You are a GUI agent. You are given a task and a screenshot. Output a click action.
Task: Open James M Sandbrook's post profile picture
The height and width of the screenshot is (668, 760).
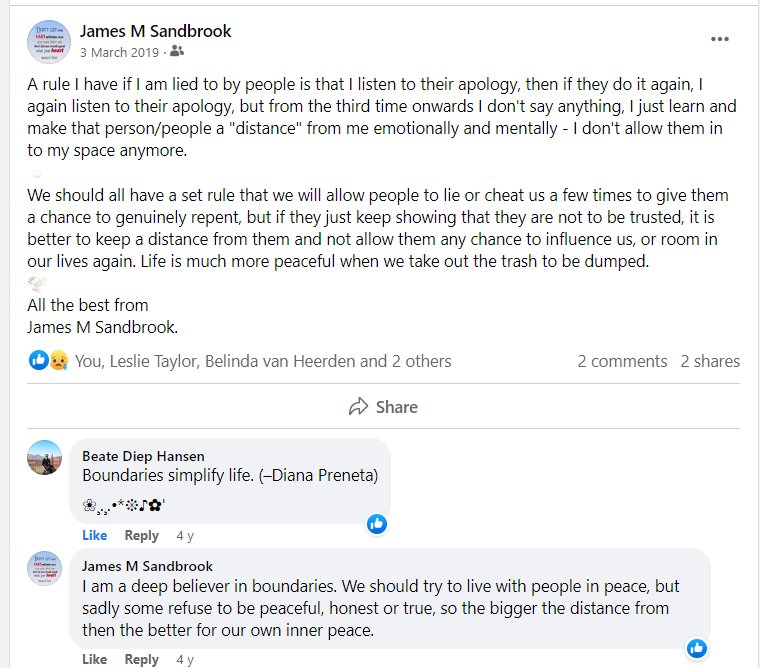point(48,42)
